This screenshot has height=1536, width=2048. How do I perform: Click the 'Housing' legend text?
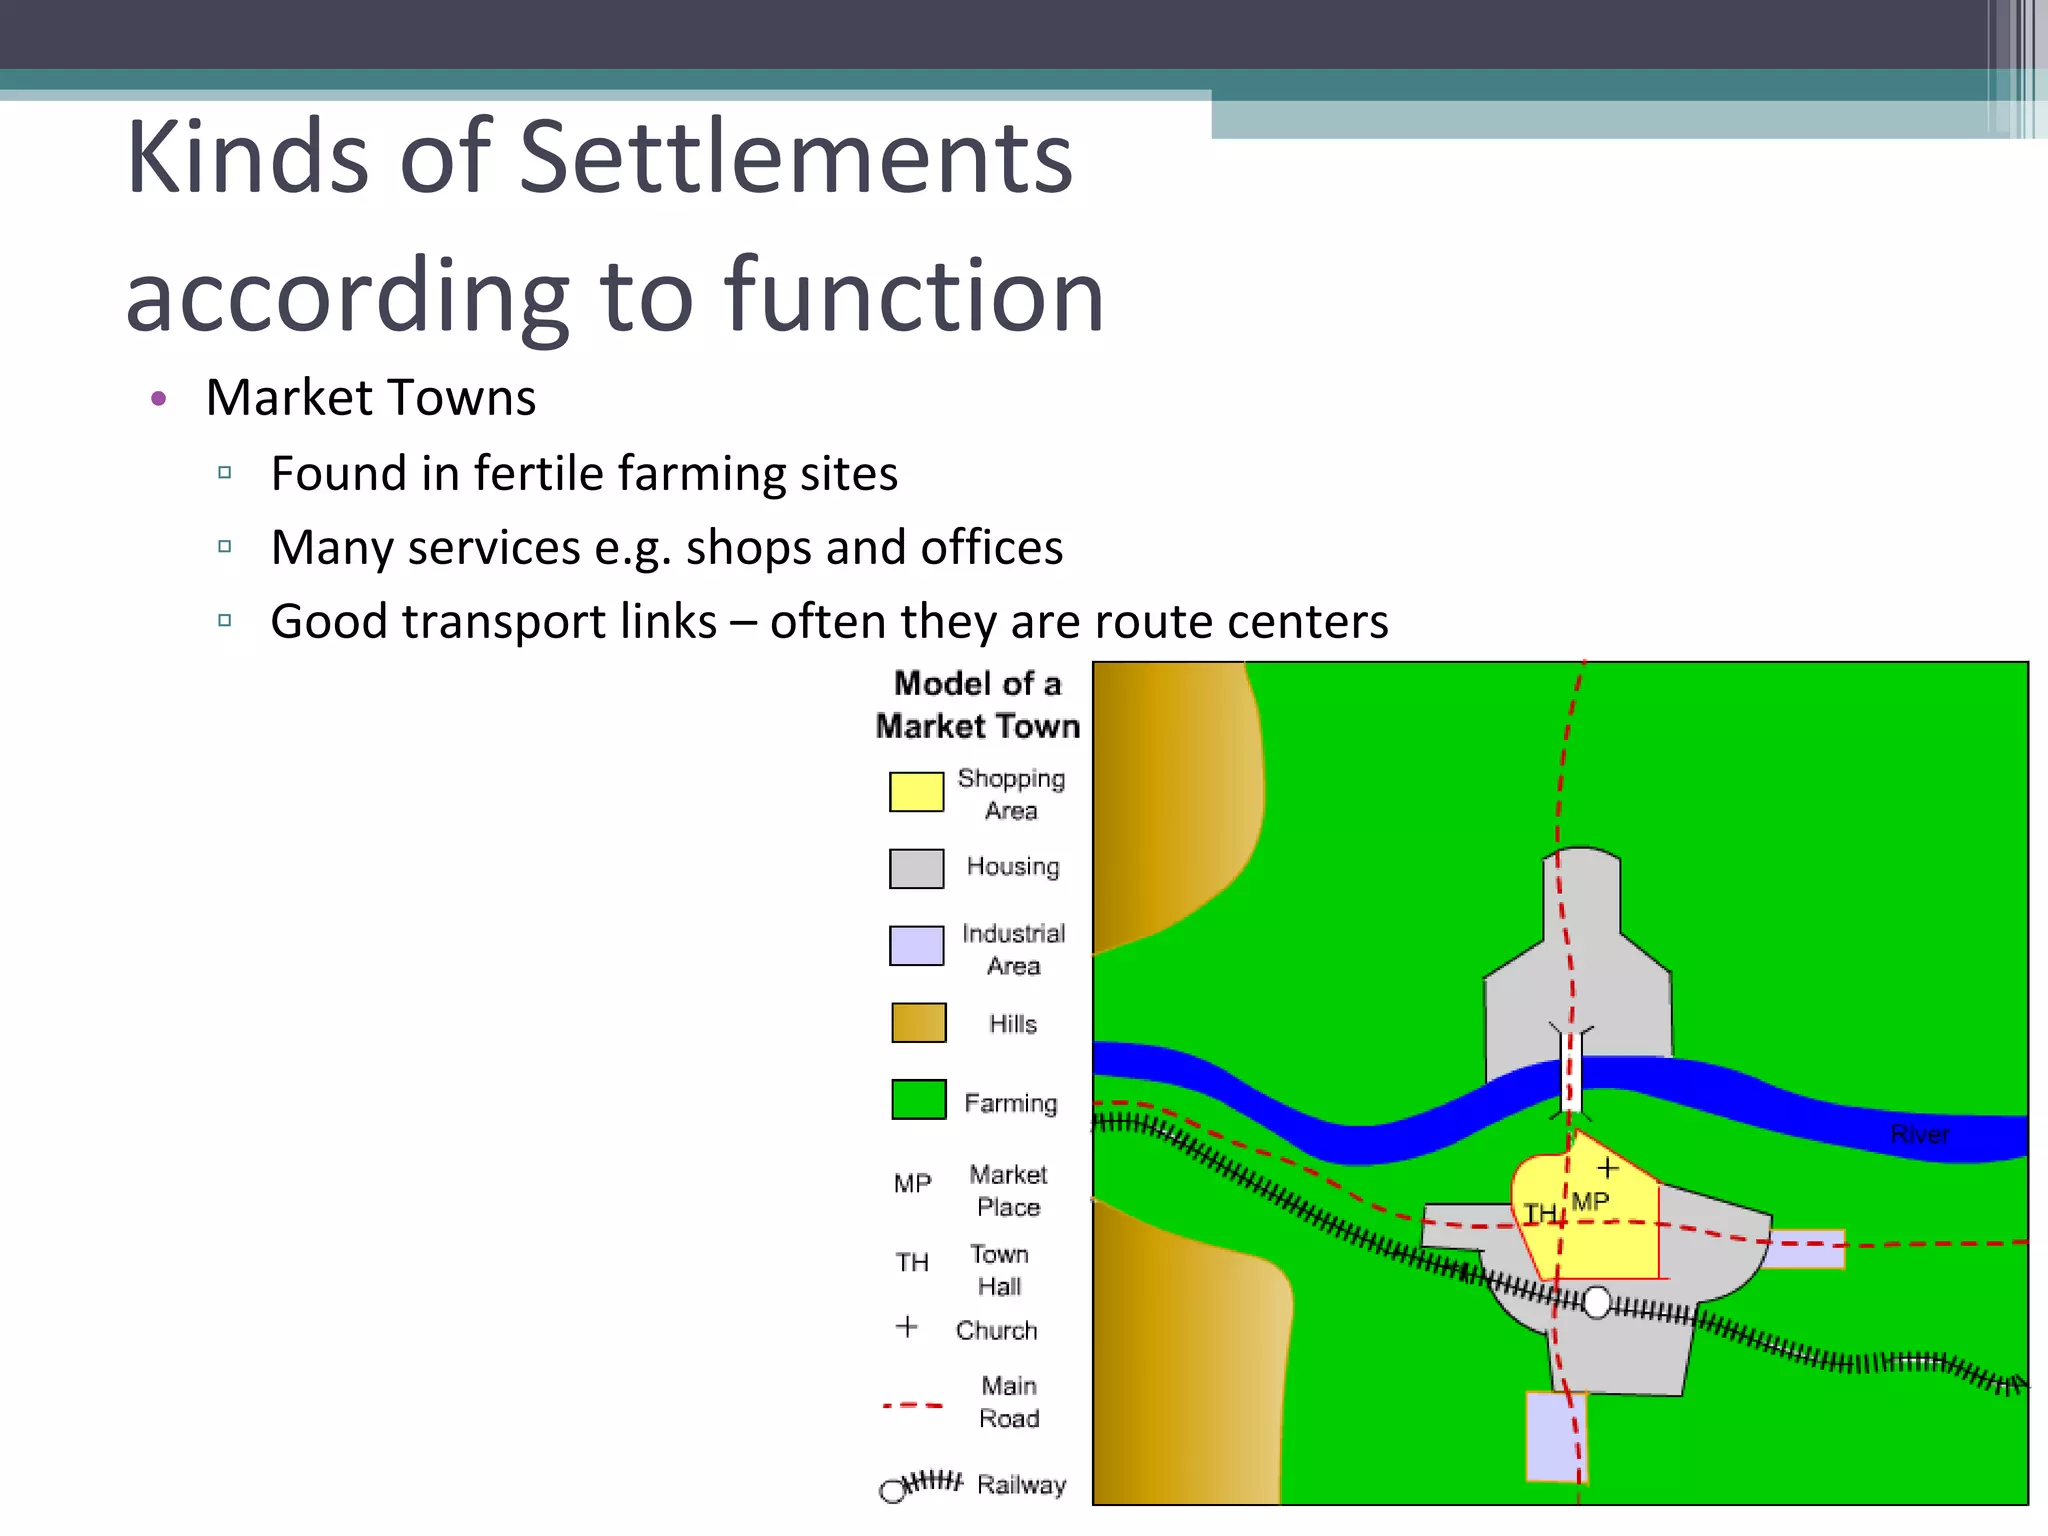(x=1013, y=866)
